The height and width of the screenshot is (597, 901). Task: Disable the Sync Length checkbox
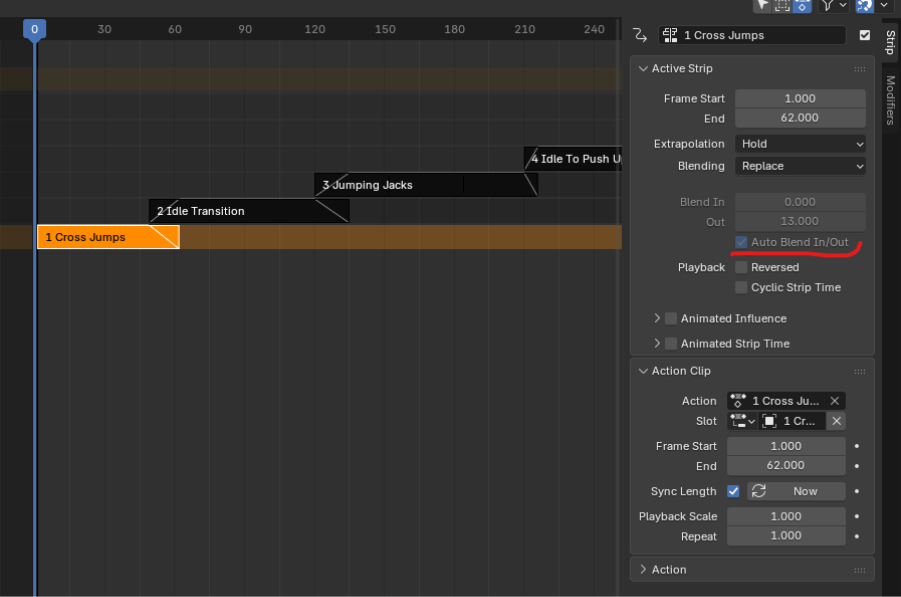click(733, 491)
